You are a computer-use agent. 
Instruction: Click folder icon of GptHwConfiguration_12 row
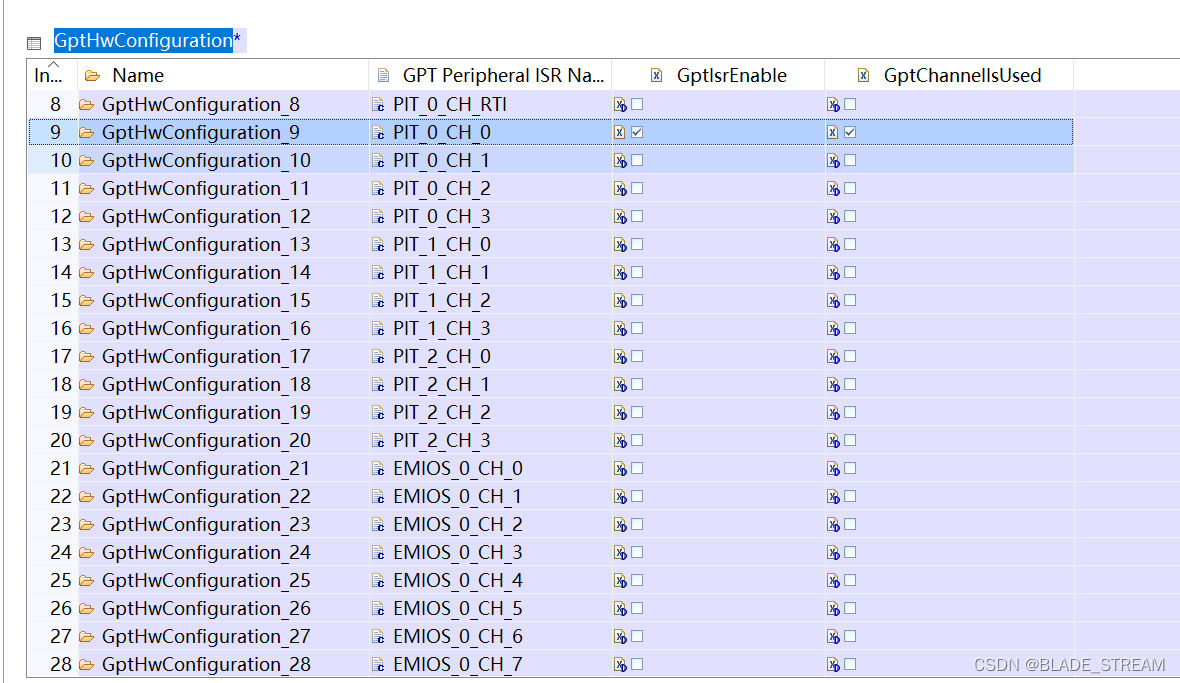(87, 217)
